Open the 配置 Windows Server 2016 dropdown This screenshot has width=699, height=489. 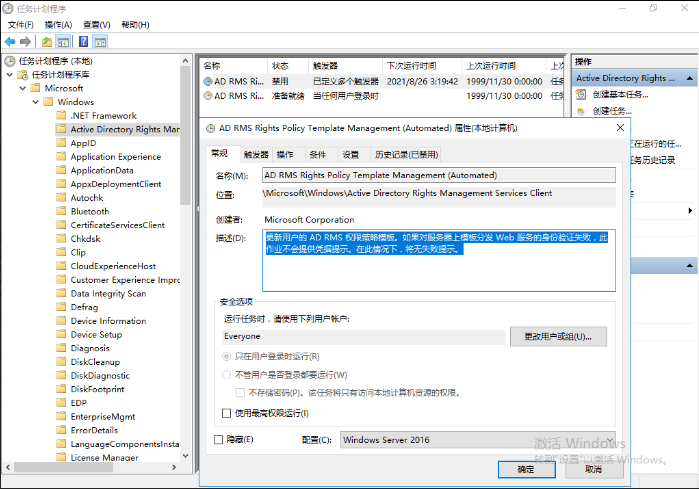pos(477,440)
